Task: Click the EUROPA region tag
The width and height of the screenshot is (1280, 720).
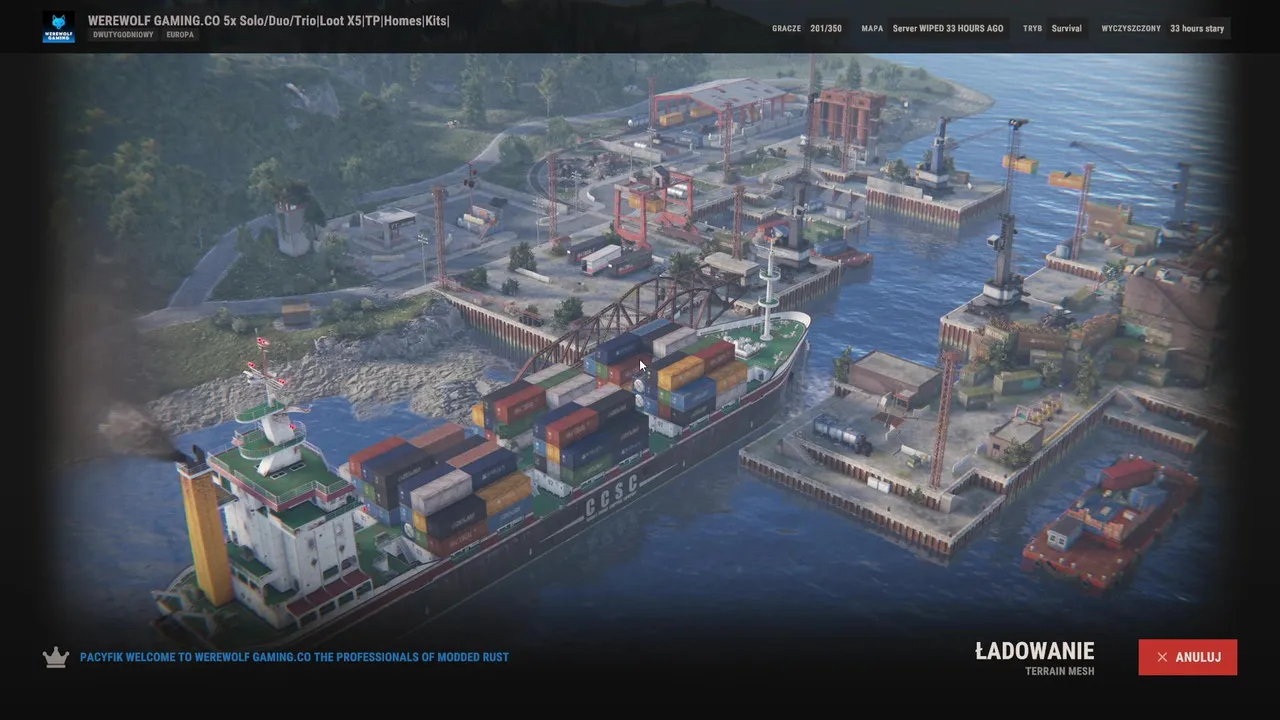Action: point(180,35)
